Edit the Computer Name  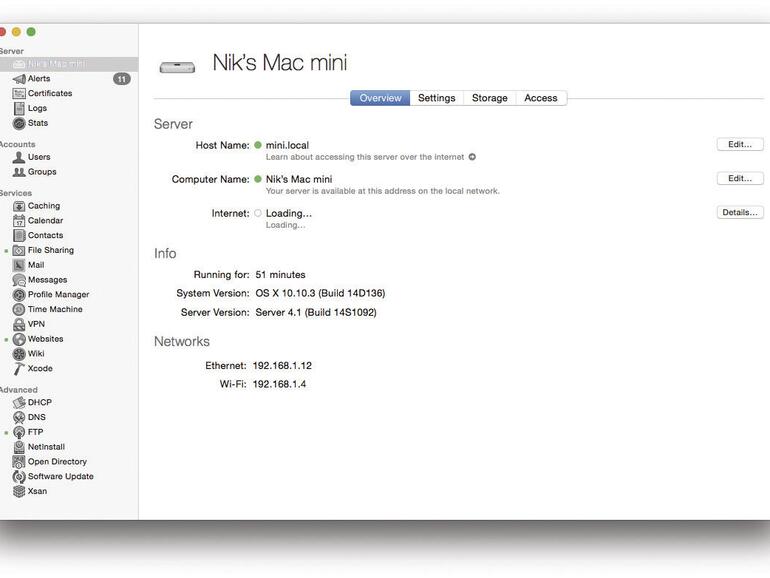740,178
